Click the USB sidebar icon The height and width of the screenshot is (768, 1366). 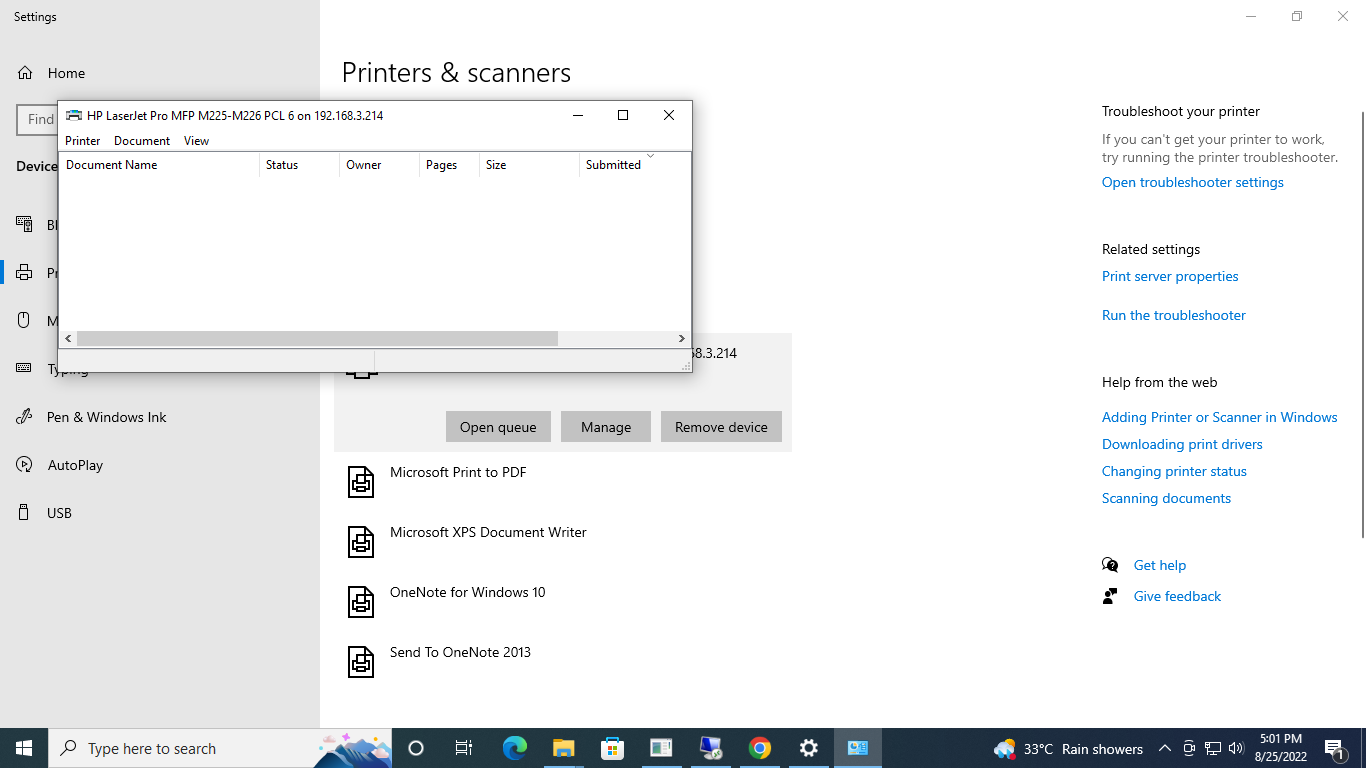[25, 513]
